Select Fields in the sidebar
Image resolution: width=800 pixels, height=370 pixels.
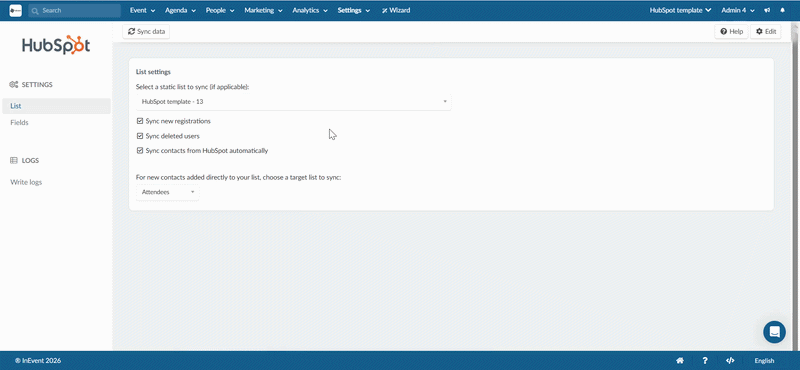[19, 122]
